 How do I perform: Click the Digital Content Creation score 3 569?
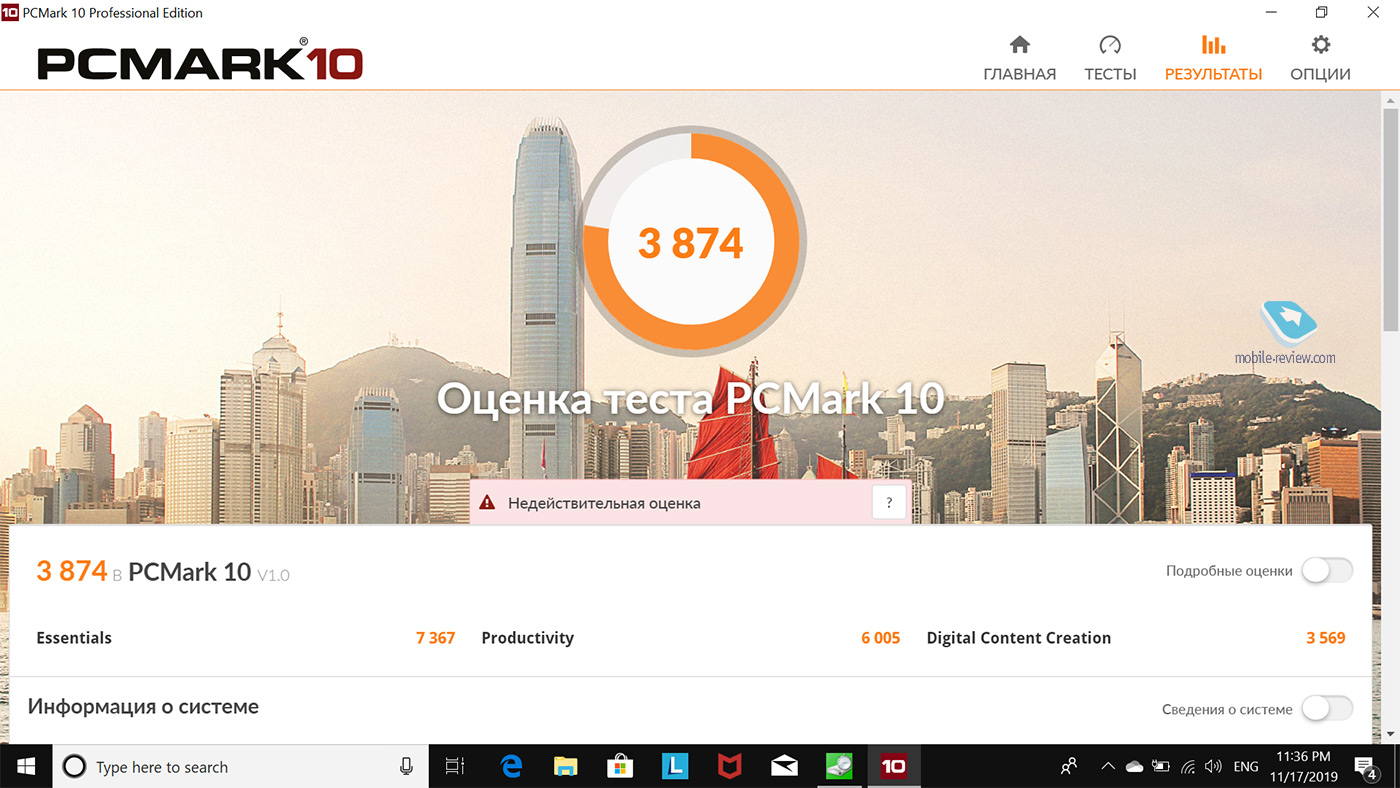(x=1325, y=638)
